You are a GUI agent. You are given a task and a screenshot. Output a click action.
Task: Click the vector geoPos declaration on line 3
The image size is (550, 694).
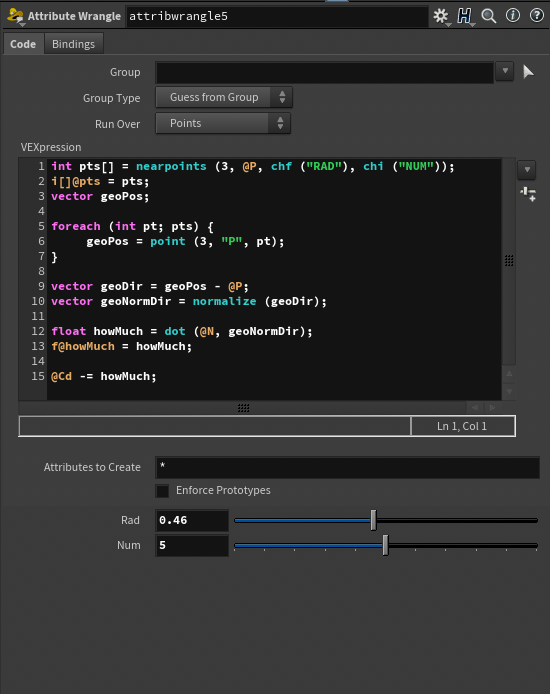[x=100, y=197]
